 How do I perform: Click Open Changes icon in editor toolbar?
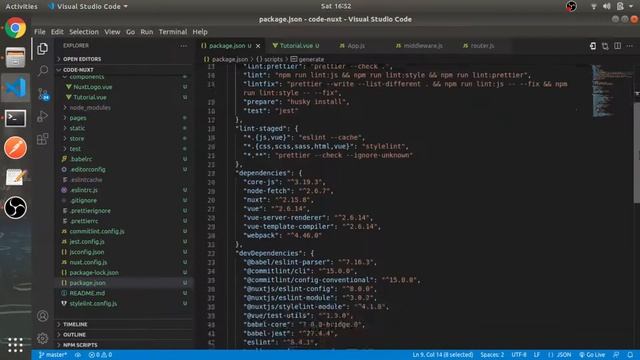coord(593,46)
